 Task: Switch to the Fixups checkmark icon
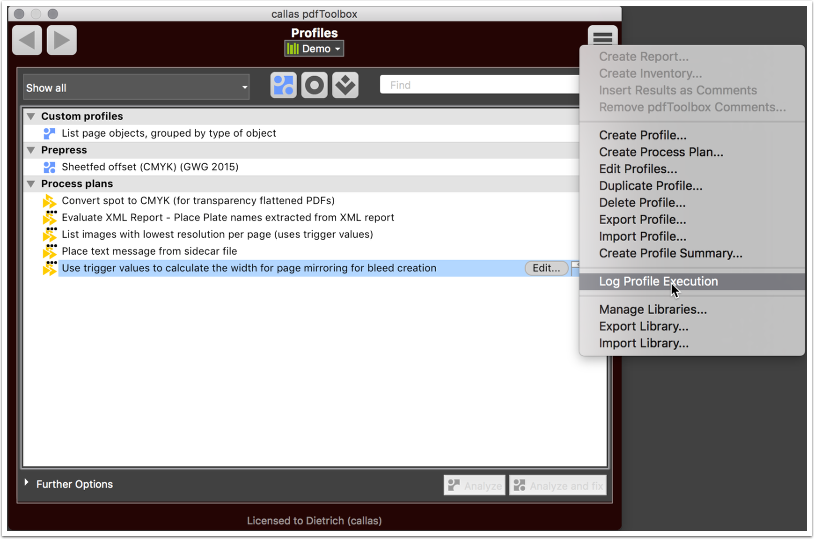[345, 85]
